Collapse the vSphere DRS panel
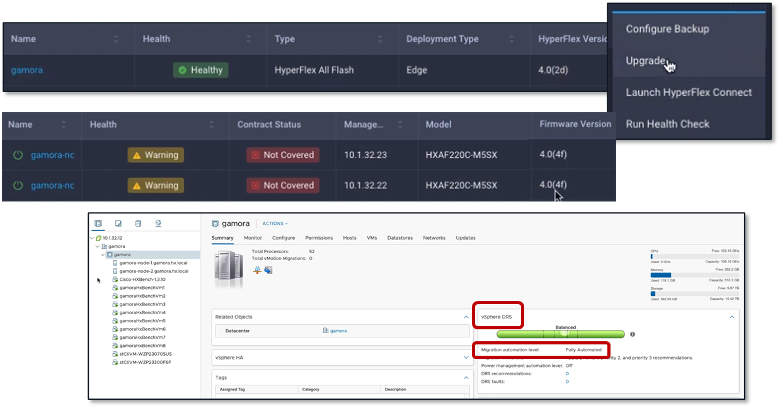This screenshot has width=783, height=410. [731, 315]
